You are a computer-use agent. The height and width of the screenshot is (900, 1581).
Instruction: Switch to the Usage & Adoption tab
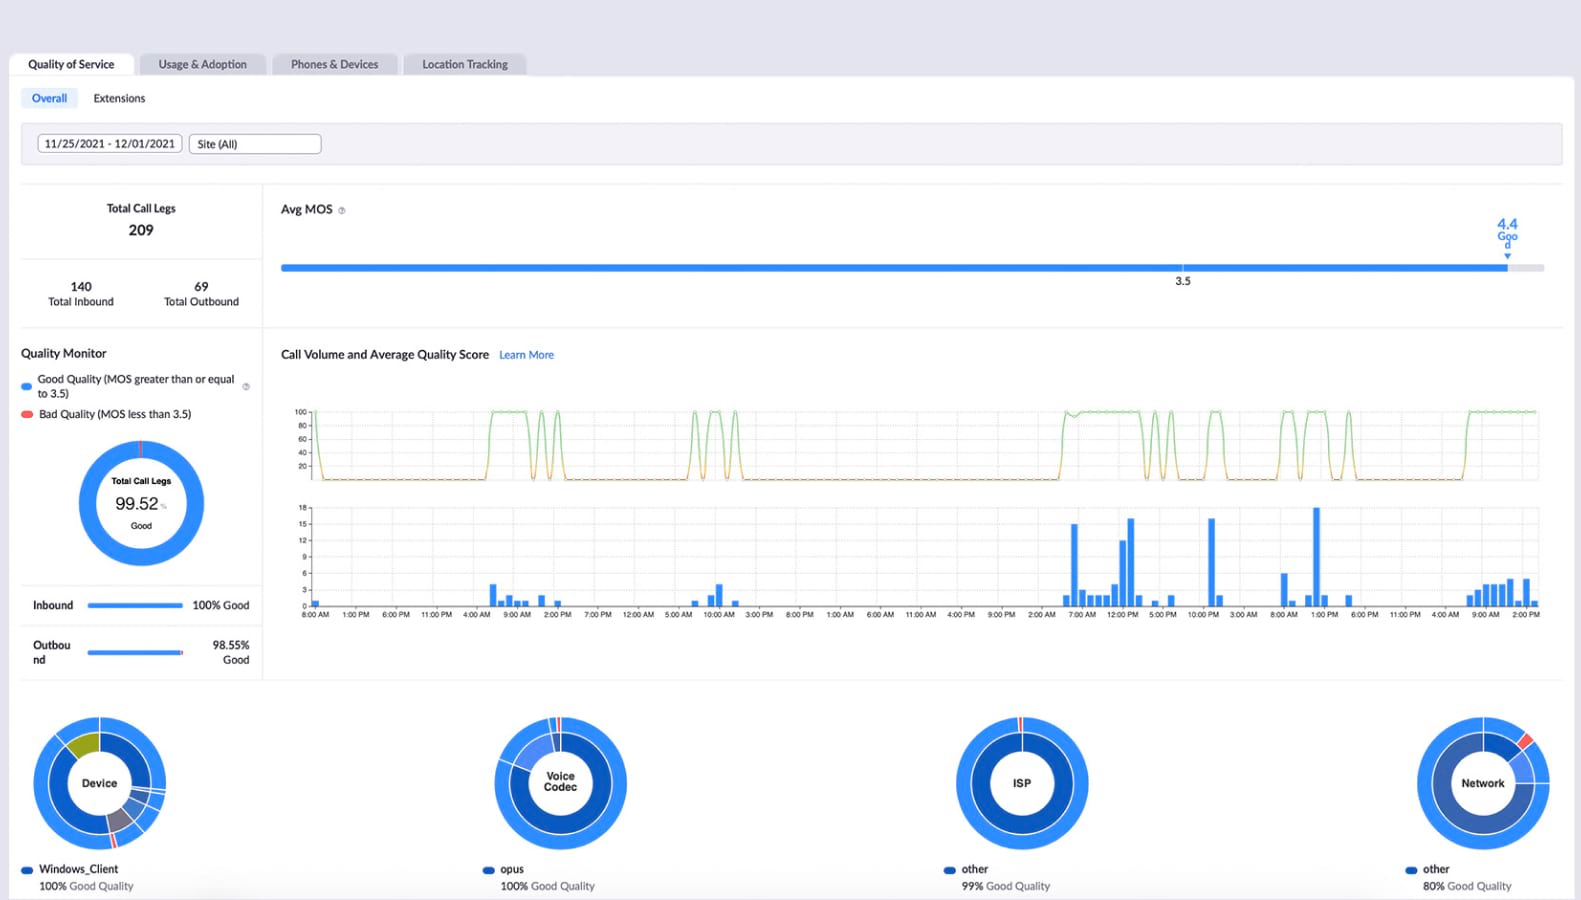pos(202,64)
